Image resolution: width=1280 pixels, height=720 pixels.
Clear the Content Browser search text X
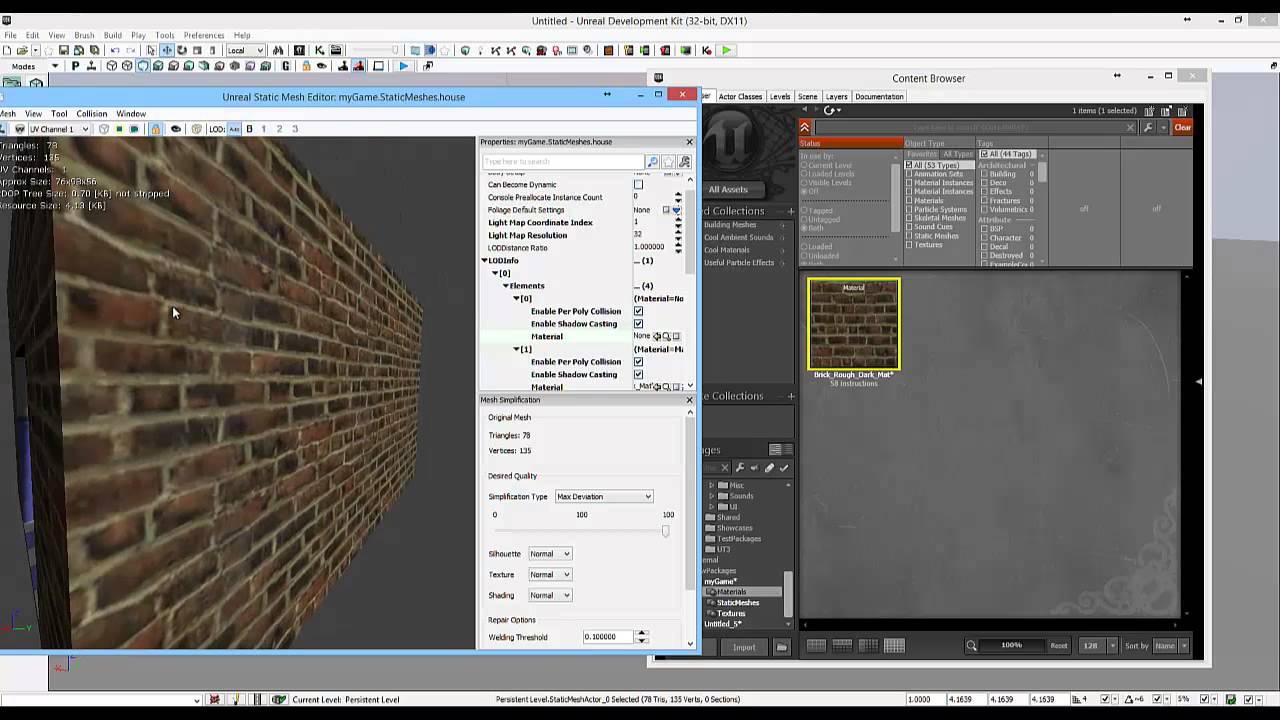(1131, 127)
